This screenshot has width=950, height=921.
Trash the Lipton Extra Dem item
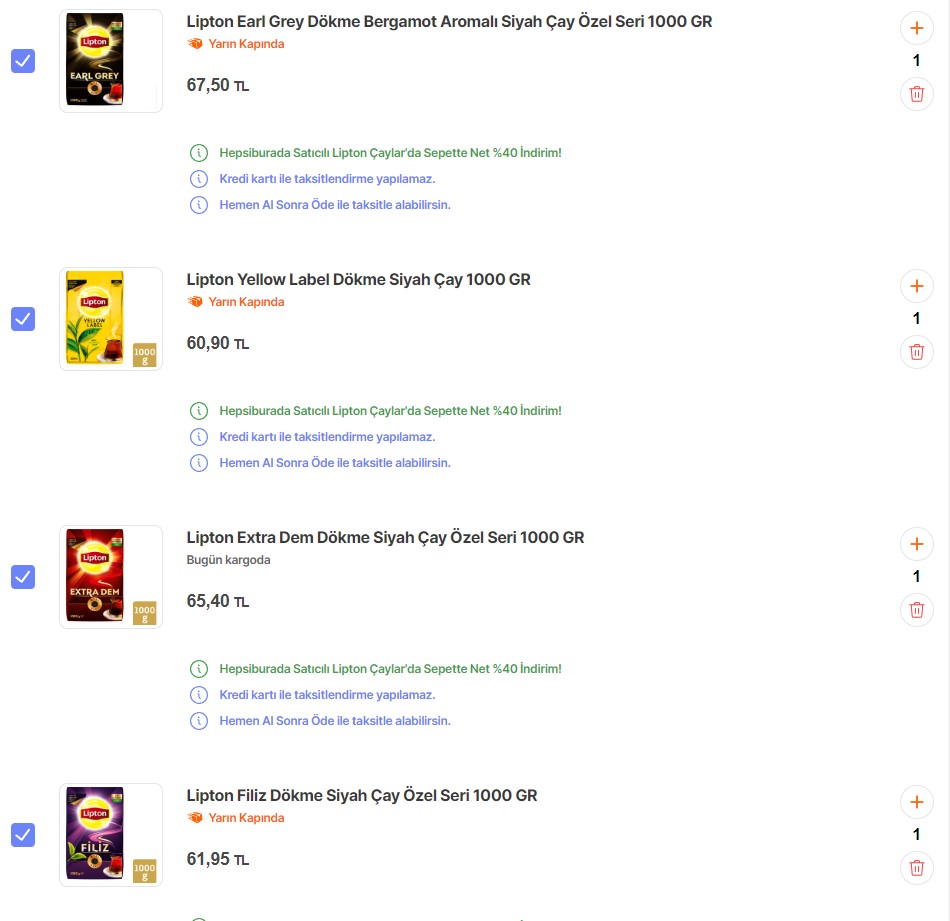(x=916, y=610)
